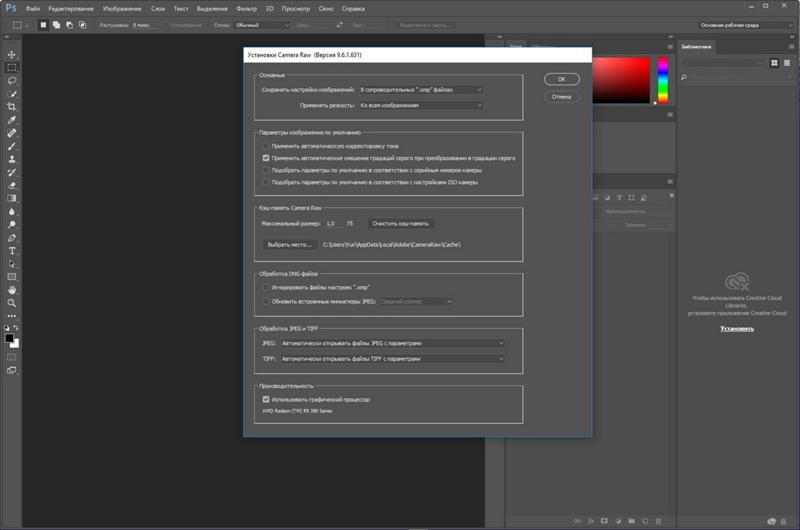This screenshot has width=800, height=530.
Task: Select the Eraser tool
Action: pyautogui.click(x=12, y=186)
